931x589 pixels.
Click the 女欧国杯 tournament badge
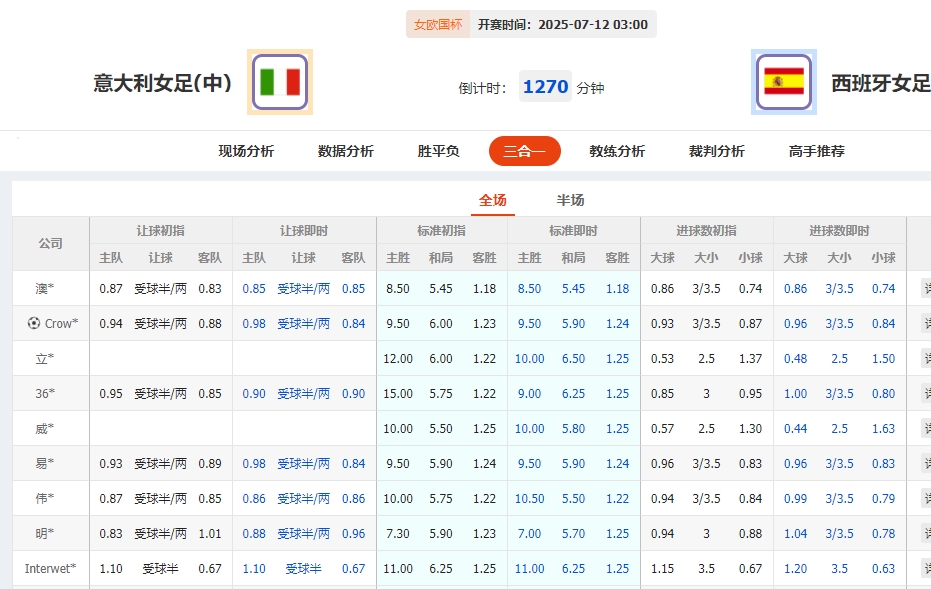[437, 22]
